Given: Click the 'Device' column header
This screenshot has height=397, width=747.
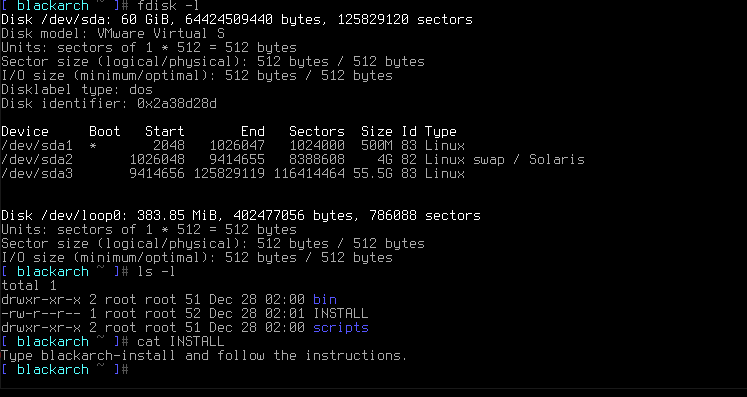Looking at the screenshot, I should click(x=25, y=132).
